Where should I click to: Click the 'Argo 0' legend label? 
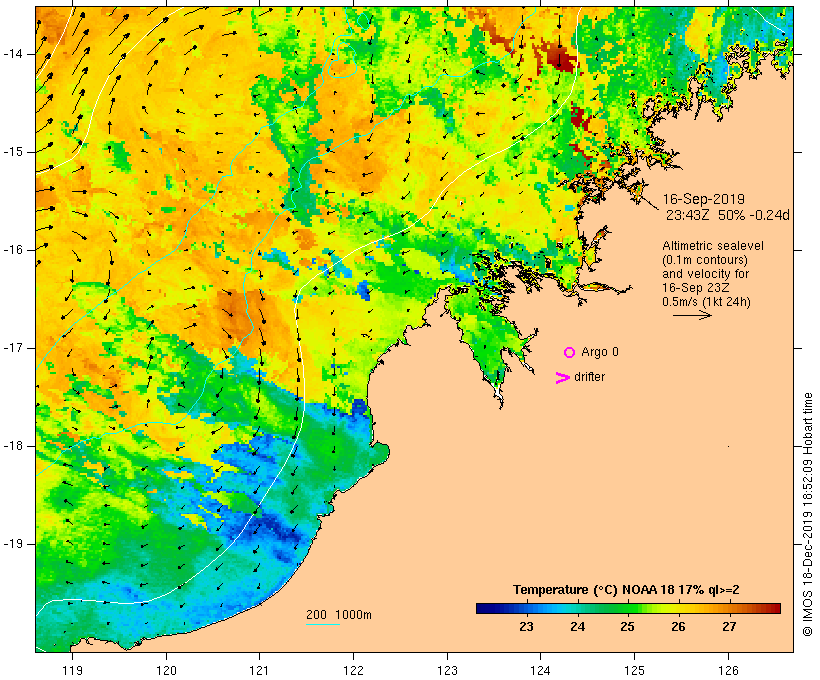(x=600, y=352)
